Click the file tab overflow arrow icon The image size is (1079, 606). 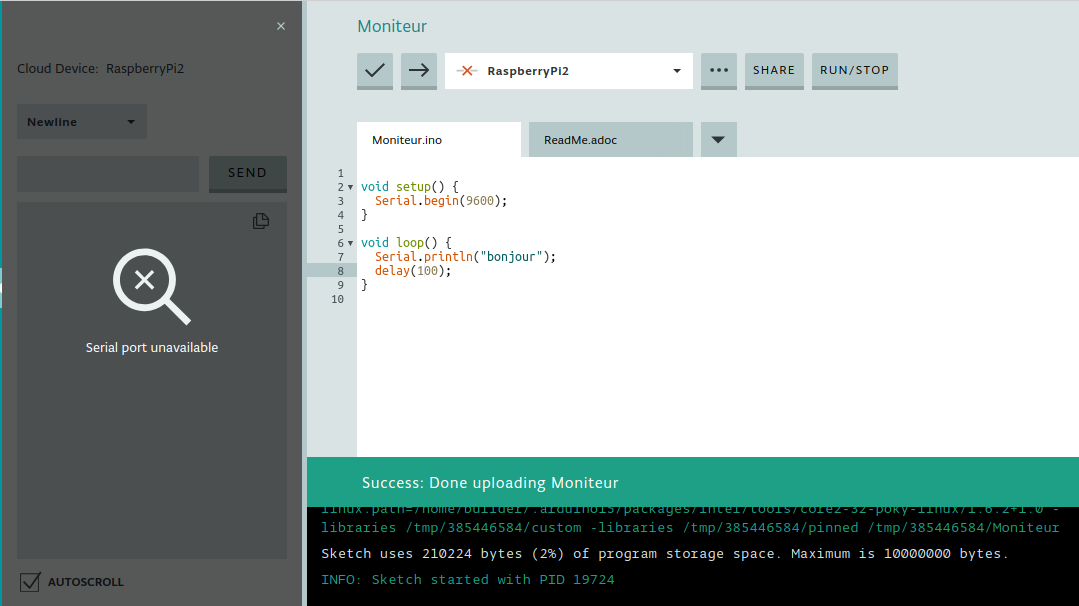click(x=718, y=139)
